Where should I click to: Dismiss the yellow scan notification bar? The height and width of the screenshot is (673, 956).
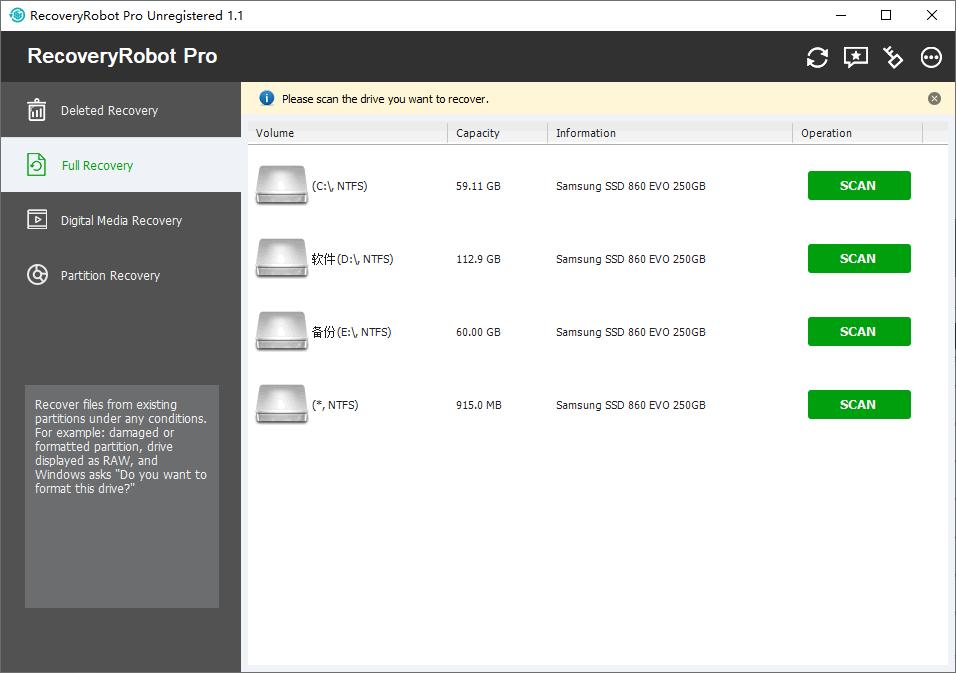(x=934, y=99)
